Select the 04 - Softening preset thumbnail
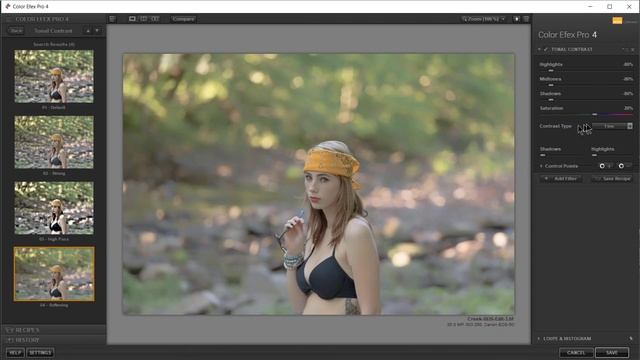The height and width of the screenshot is (360, 640). (x=54, y=273)
